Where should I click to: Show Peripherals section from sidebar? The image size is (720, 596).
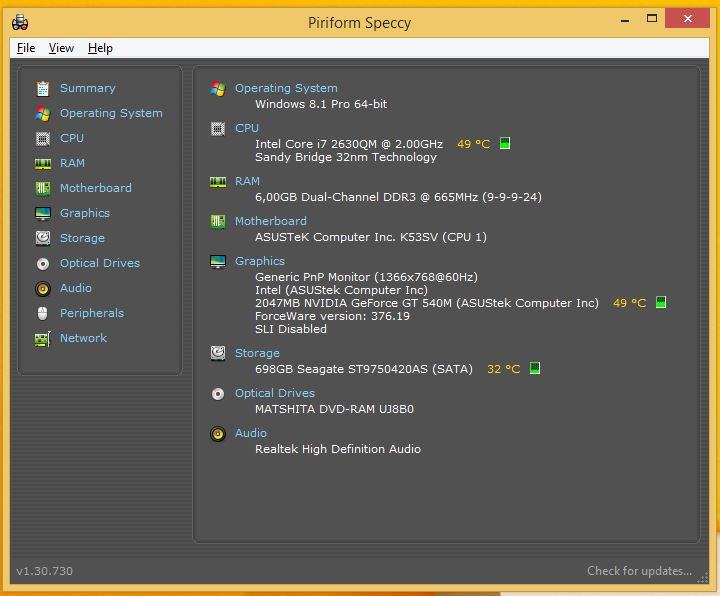[x=92, y=313]
